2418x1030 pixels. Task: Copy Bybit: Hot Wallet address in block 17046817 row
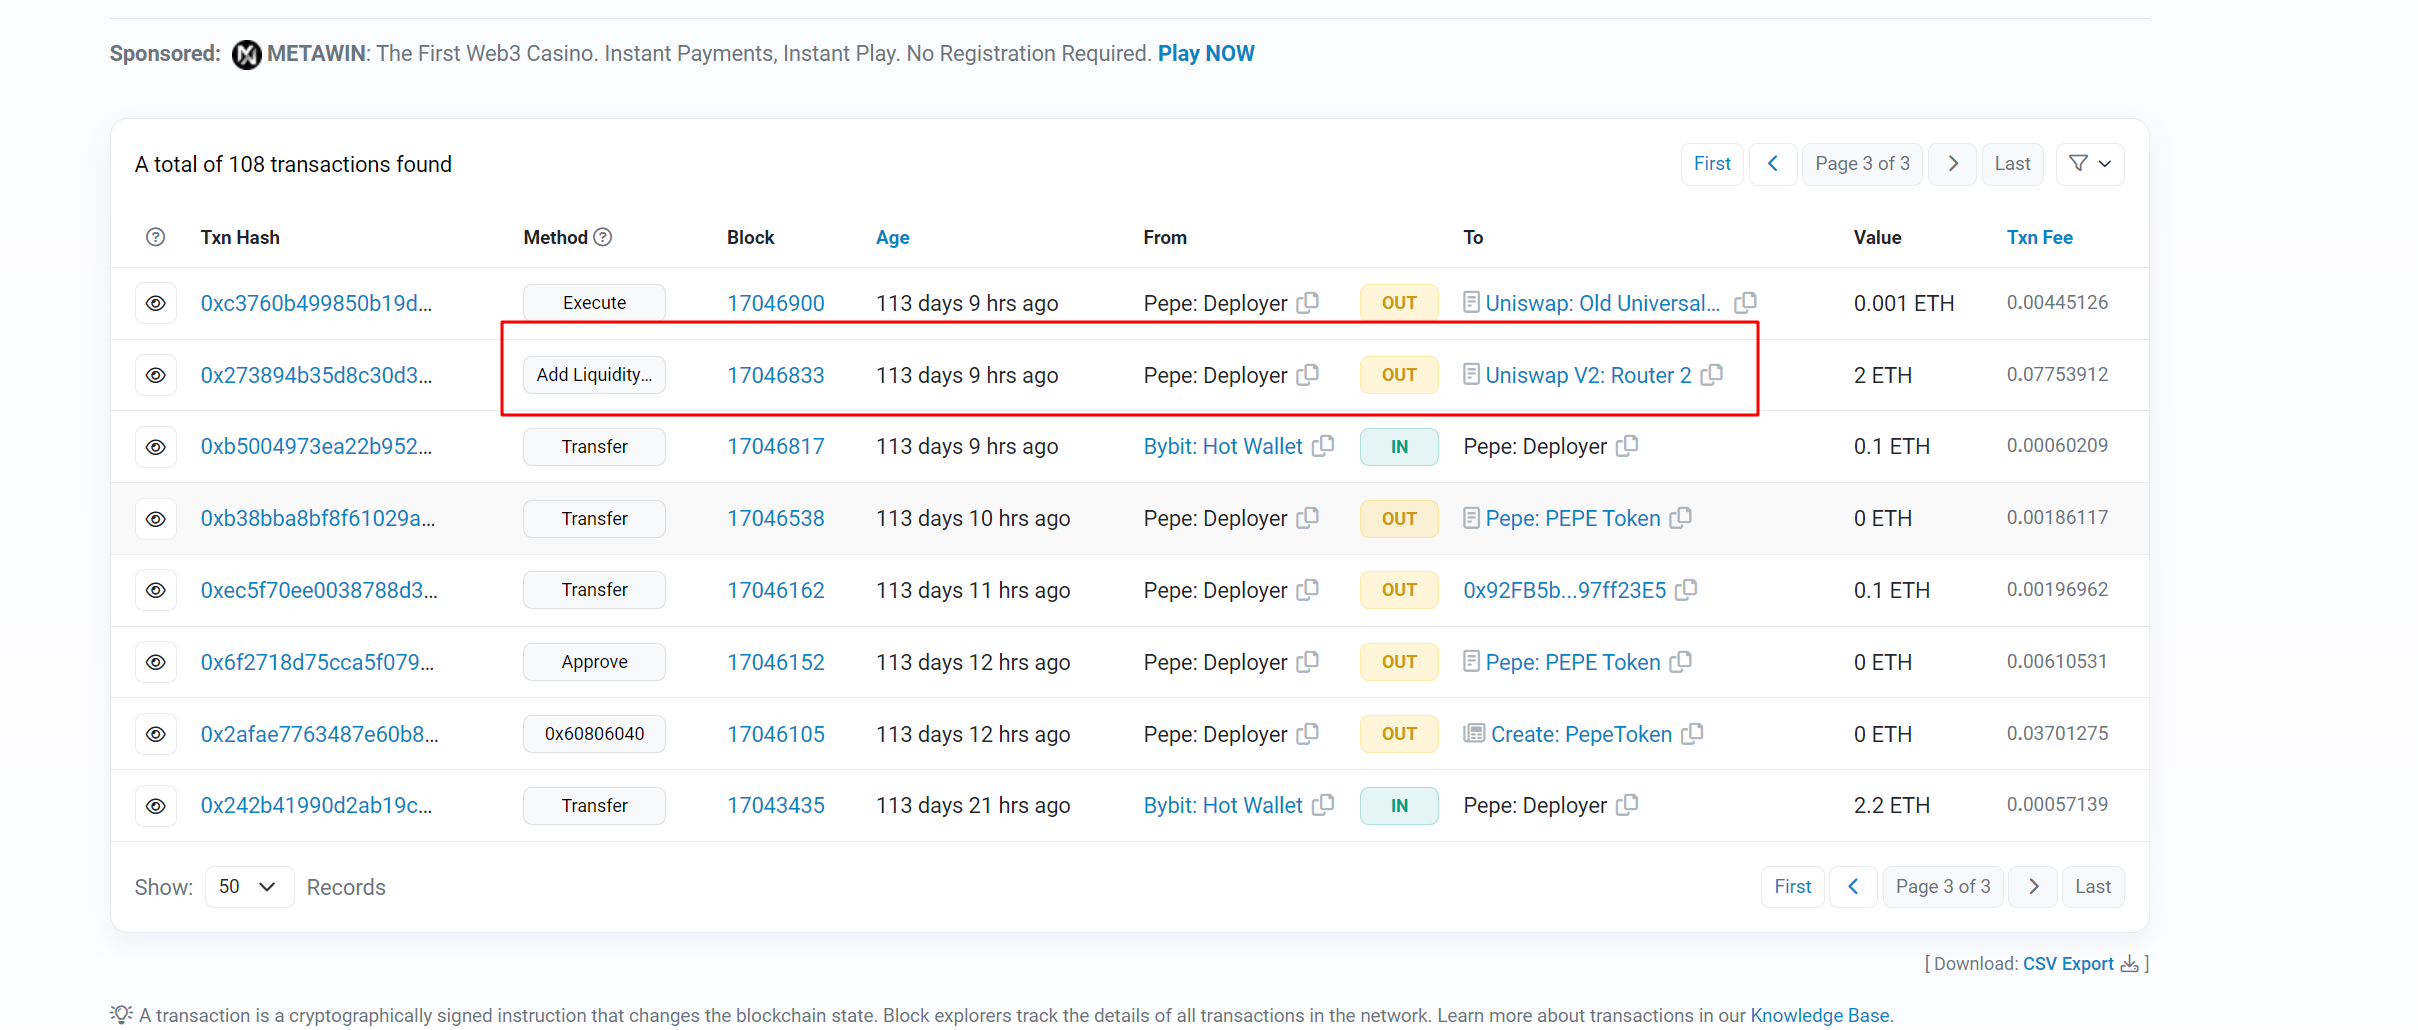(1324, 445)
